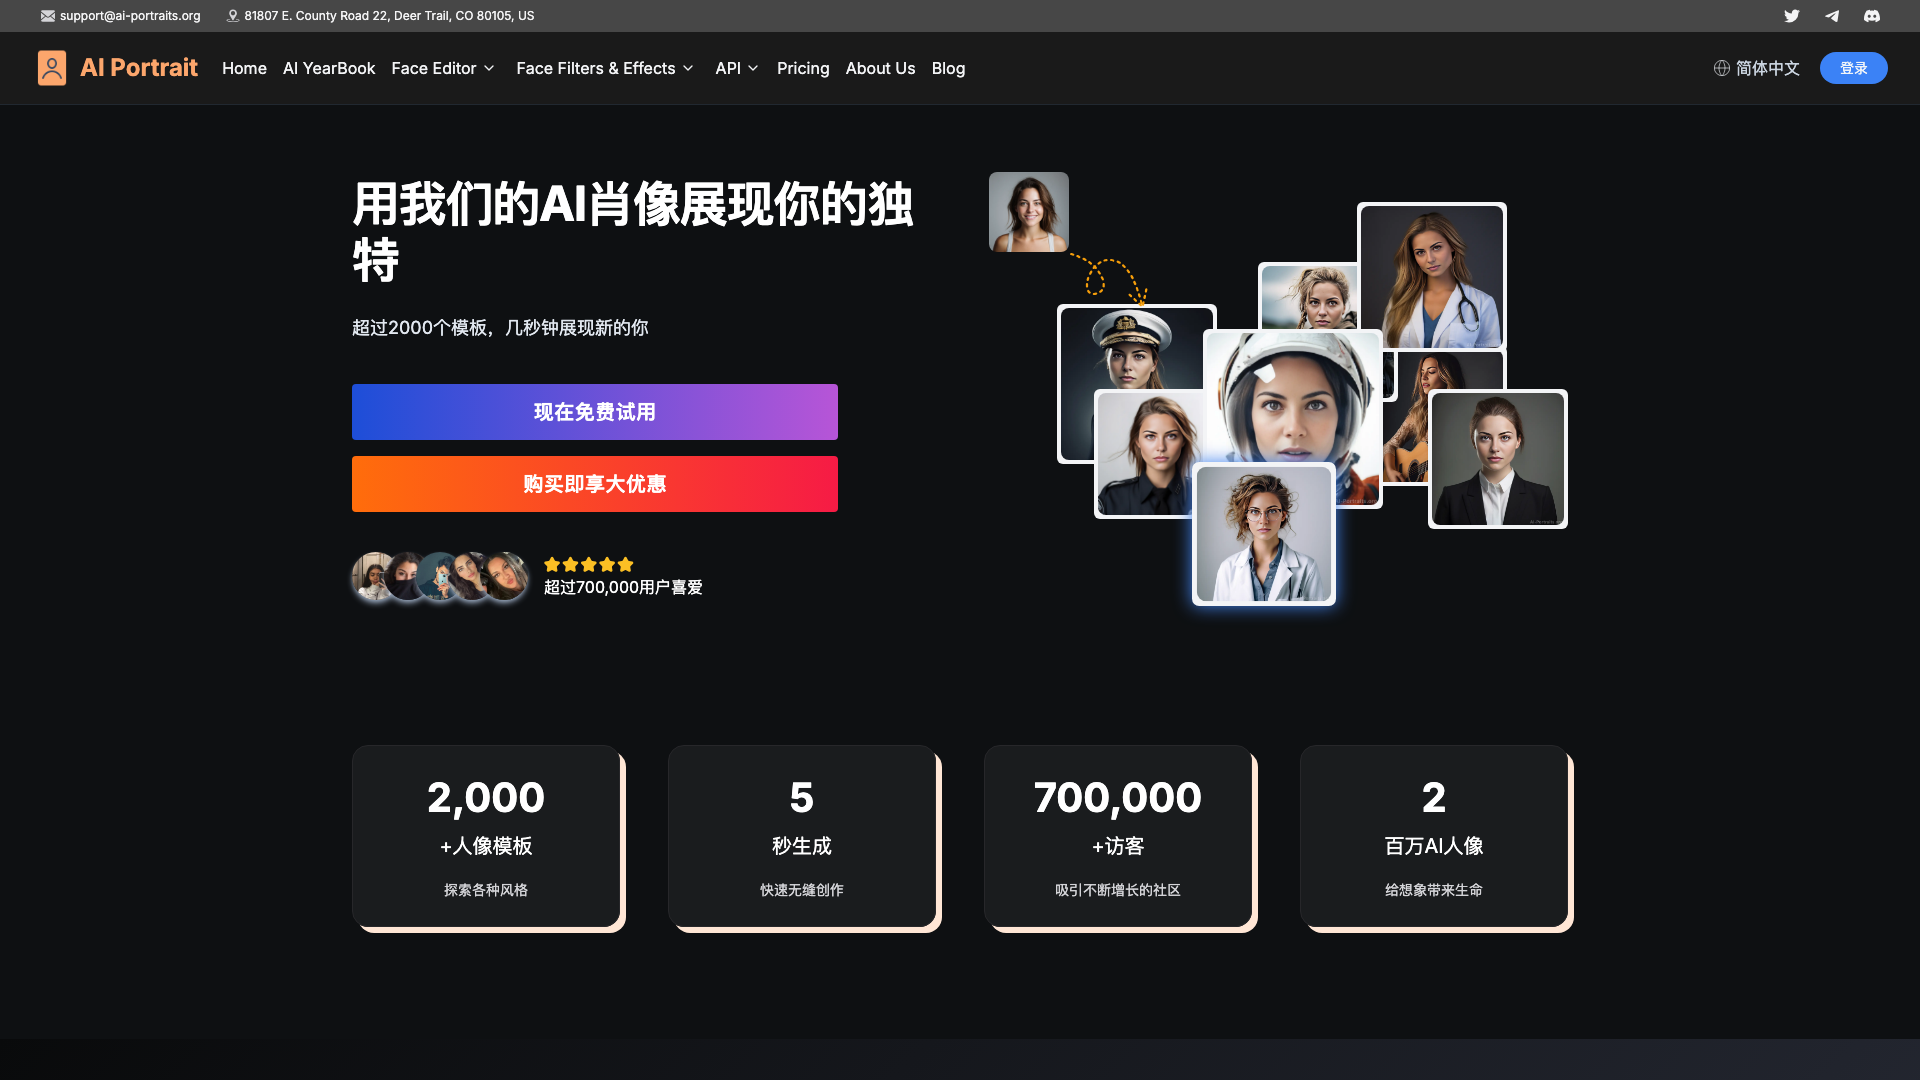The width and height of the screenshot is (1920, 1080).
Task: Click the address text 81807 E. County Road
Action: pyautogui.click(x=389, y=16)
